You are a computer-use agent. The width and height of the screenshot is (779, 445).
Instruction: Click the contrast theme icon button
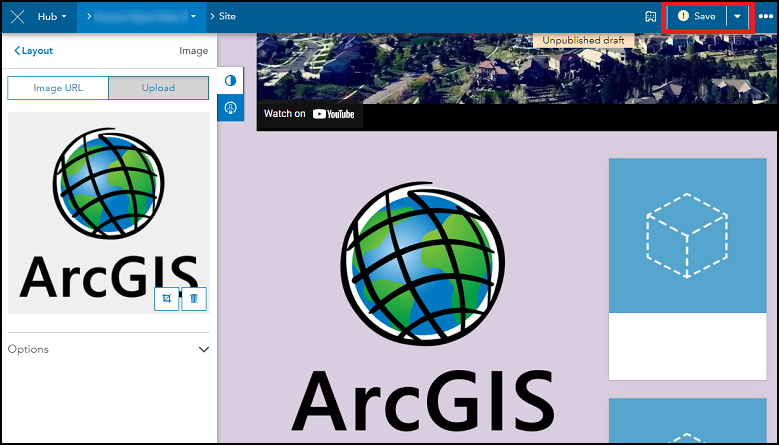[x=231, y=80]
